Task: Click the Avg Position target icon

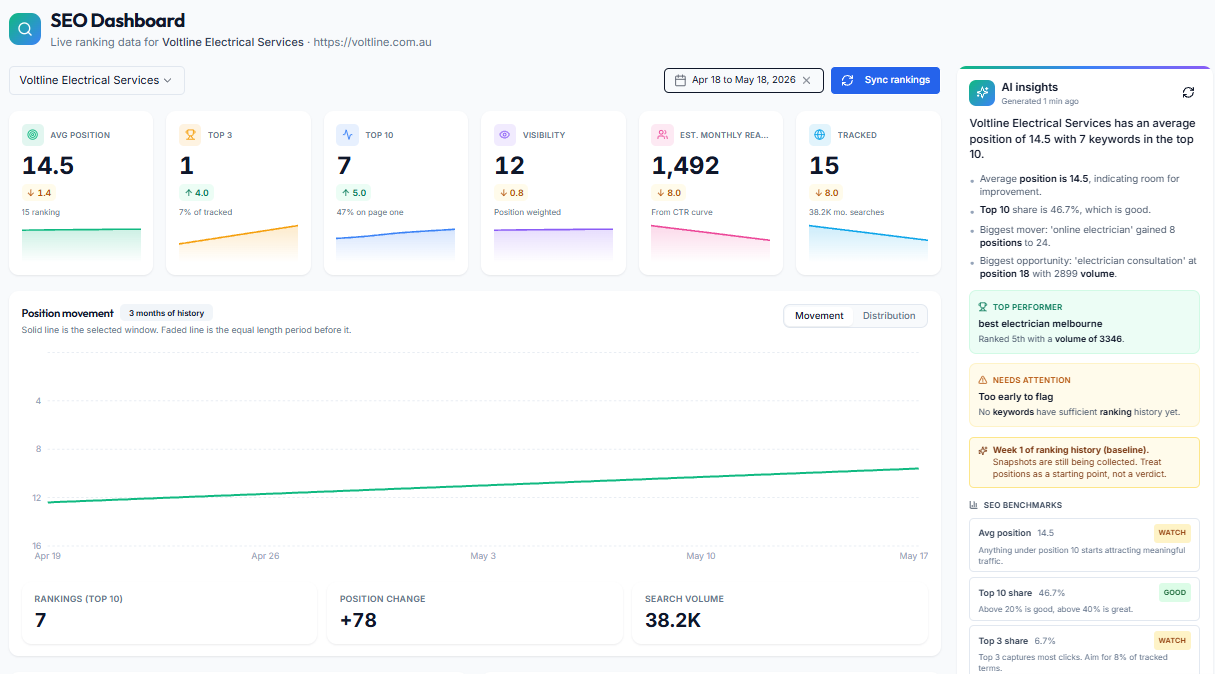Action: pyautogui.click(x=32, y=134)
